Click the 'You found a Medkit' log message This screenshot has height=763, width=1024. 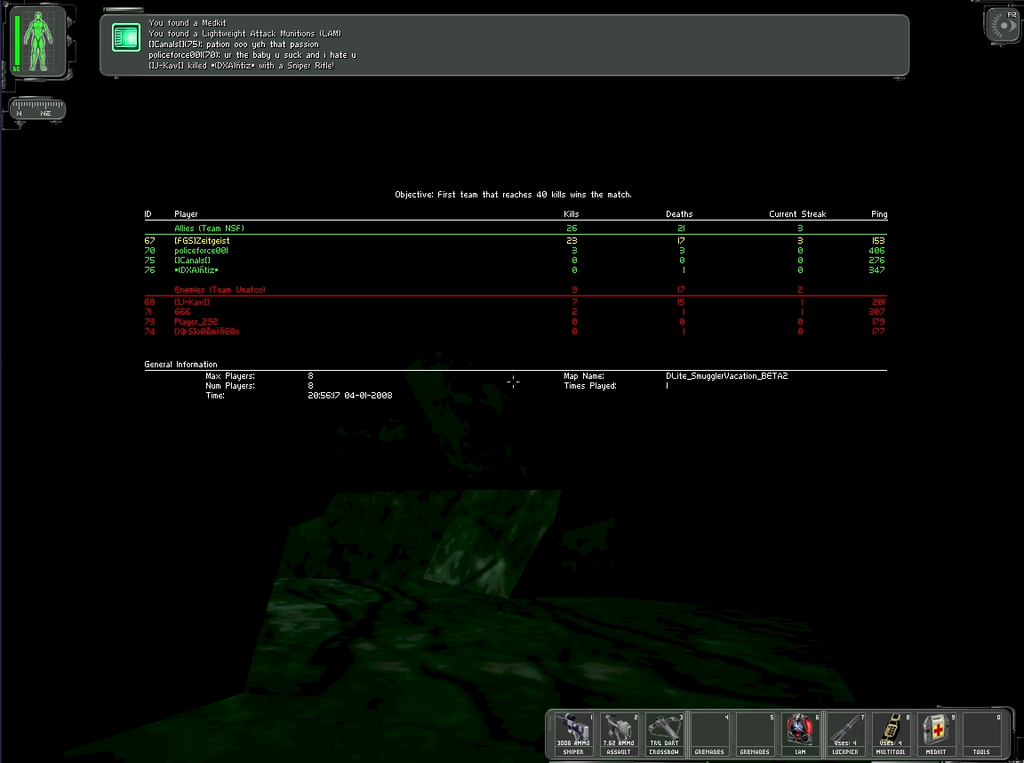(x=187, y=23)
